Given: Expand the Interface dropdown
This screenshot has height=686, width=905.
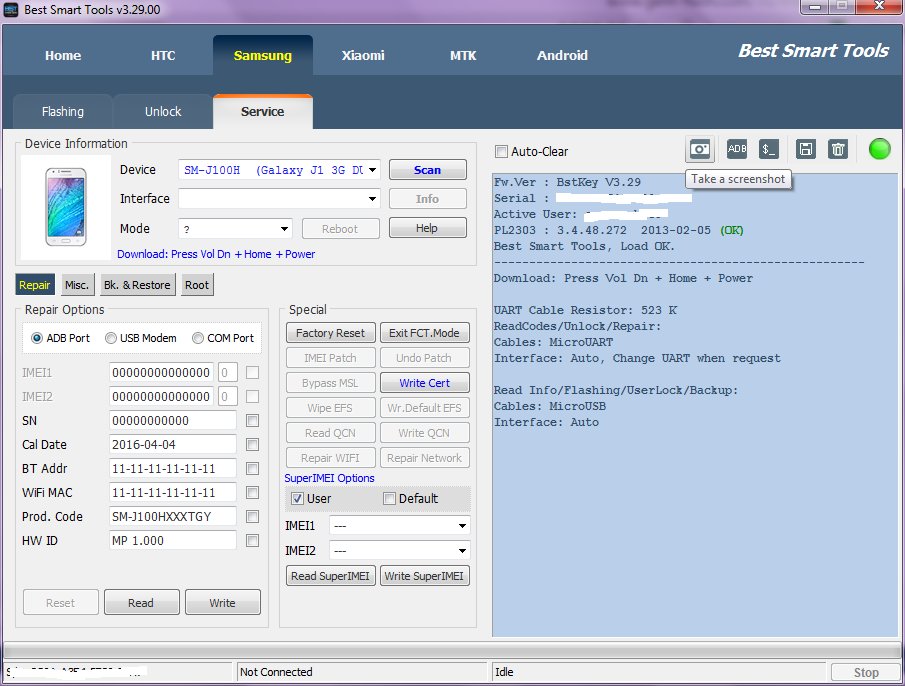Looking at the screenshot, I should click(372, 199).
